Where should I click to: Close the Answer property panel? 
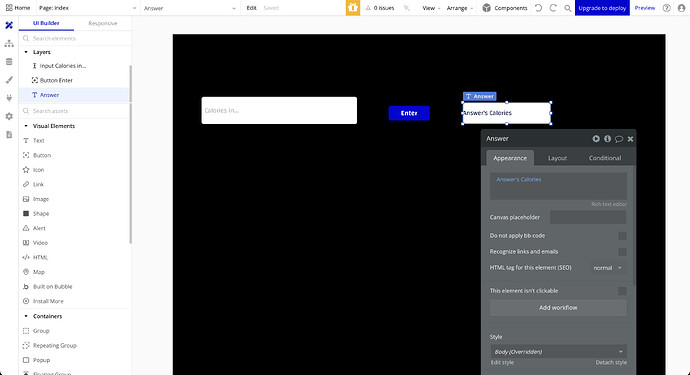tap(630, 139)
